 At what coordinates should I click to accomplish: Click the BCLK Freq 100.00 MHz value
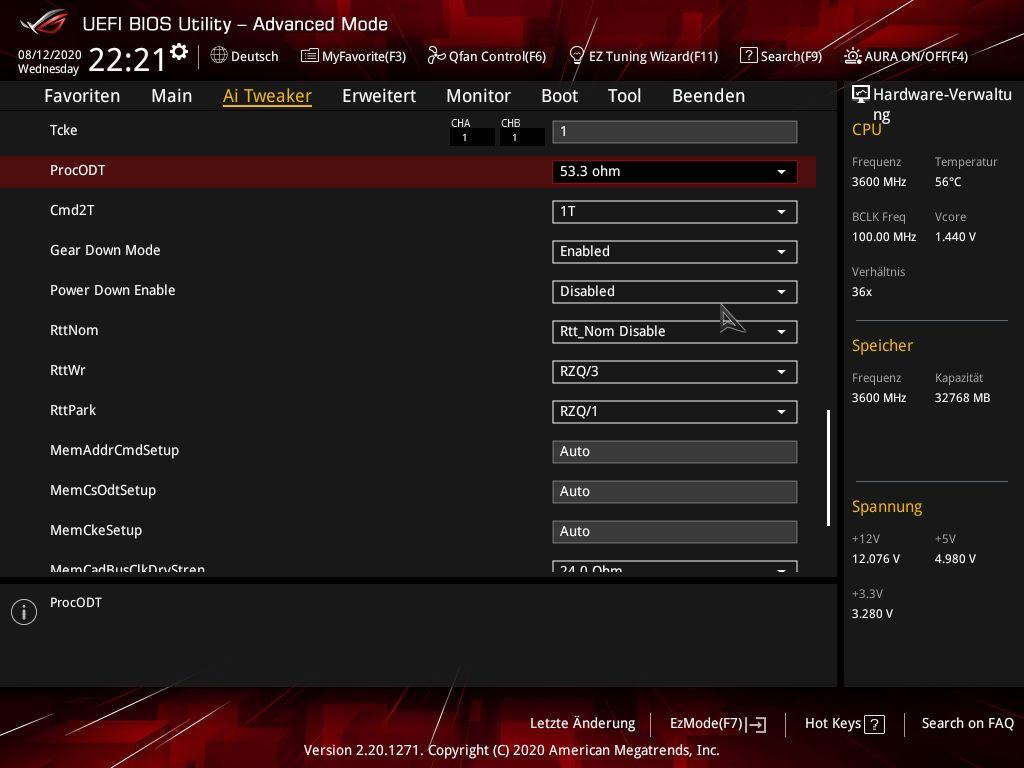coord(884,236)
